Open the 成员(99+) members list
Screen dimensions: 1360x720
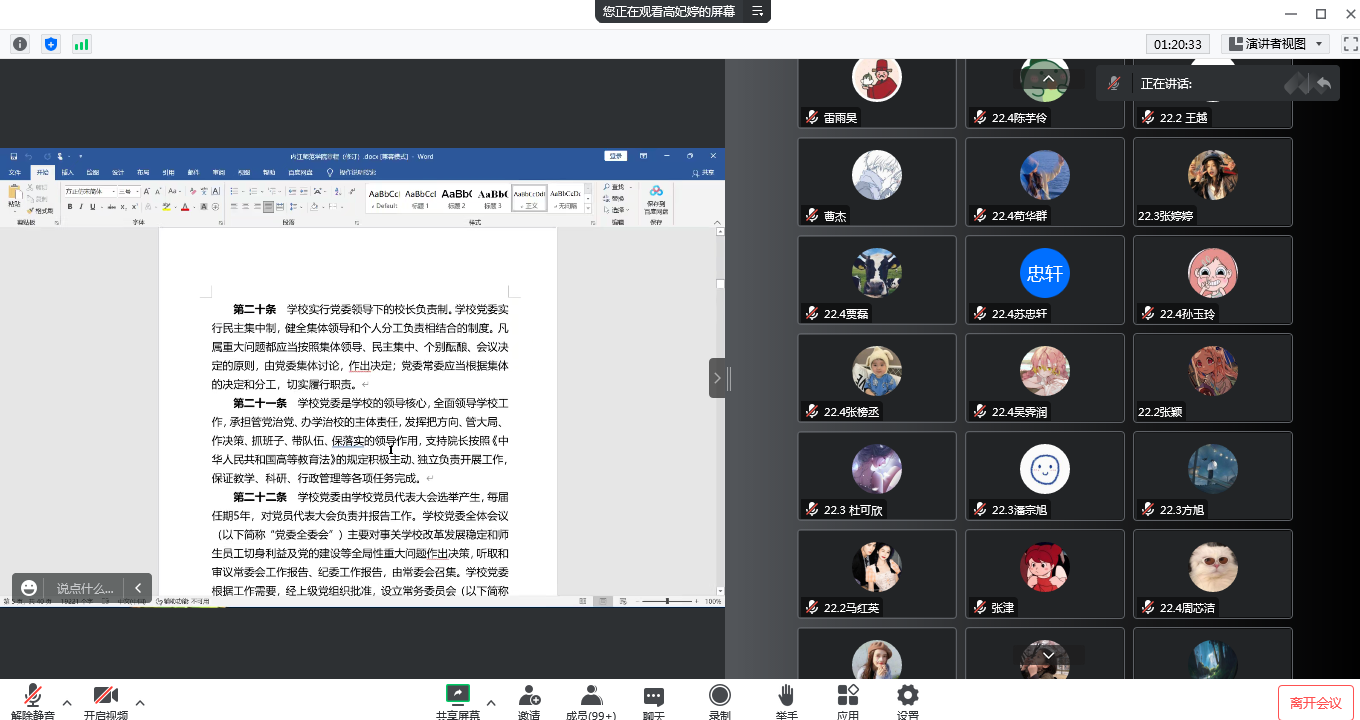coord(591,700)
